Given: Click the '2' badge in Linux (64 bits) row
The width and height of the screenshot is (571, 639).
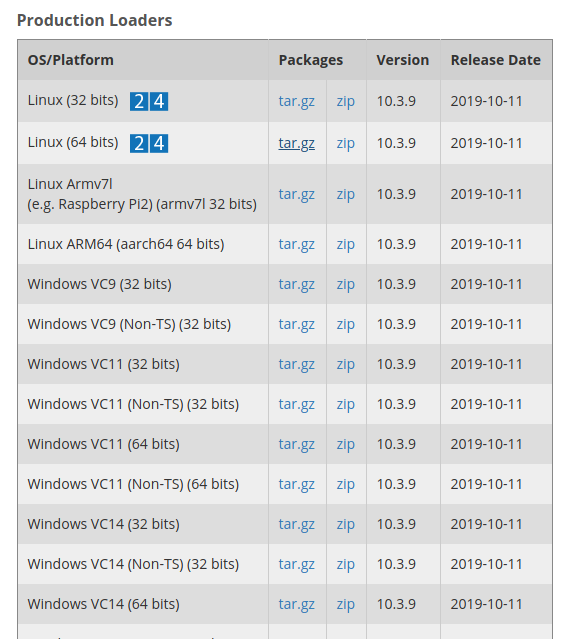Looking at the screenshot, I should pyautogui.click(x=139, y=143).
